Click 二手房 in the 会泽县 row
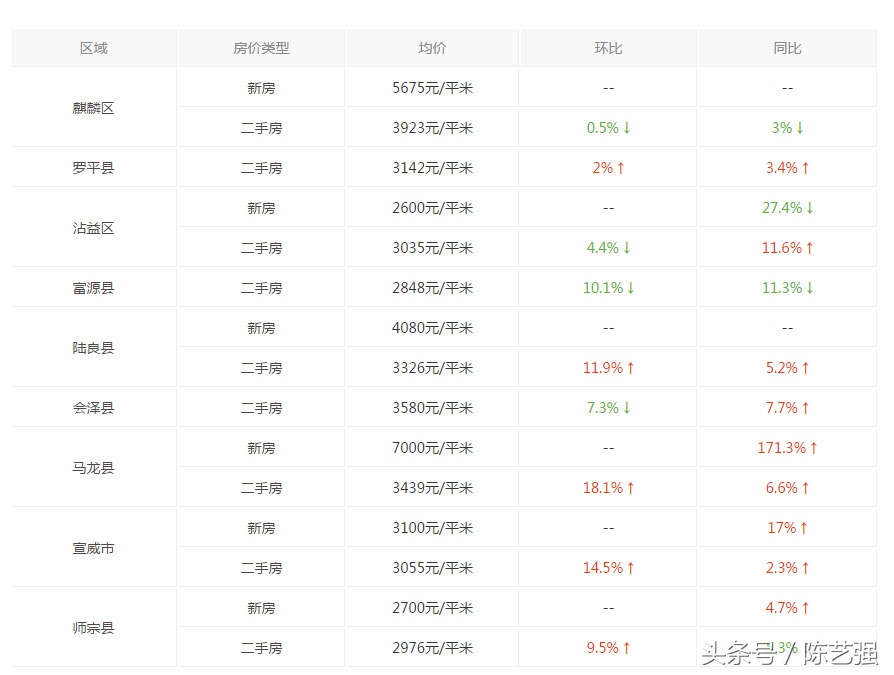The image size is (894, 675). [261, 408]
